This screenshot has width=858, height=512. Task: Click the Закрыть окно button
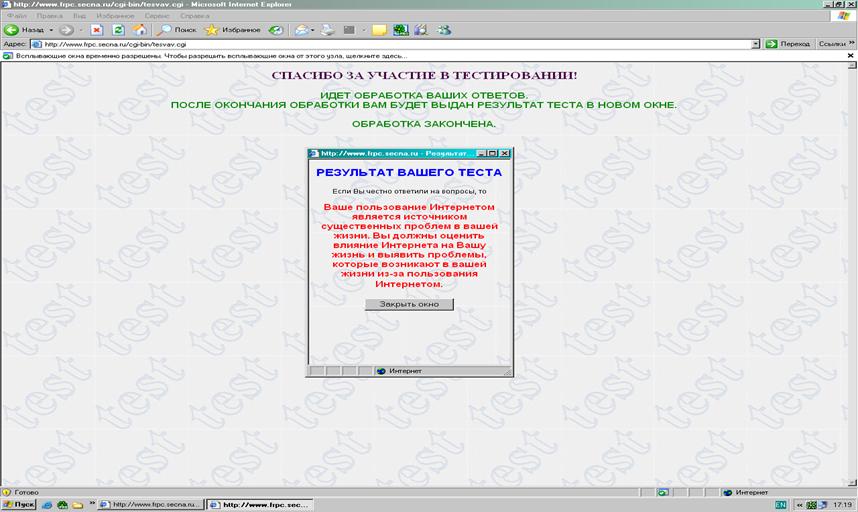click(409, 304)
